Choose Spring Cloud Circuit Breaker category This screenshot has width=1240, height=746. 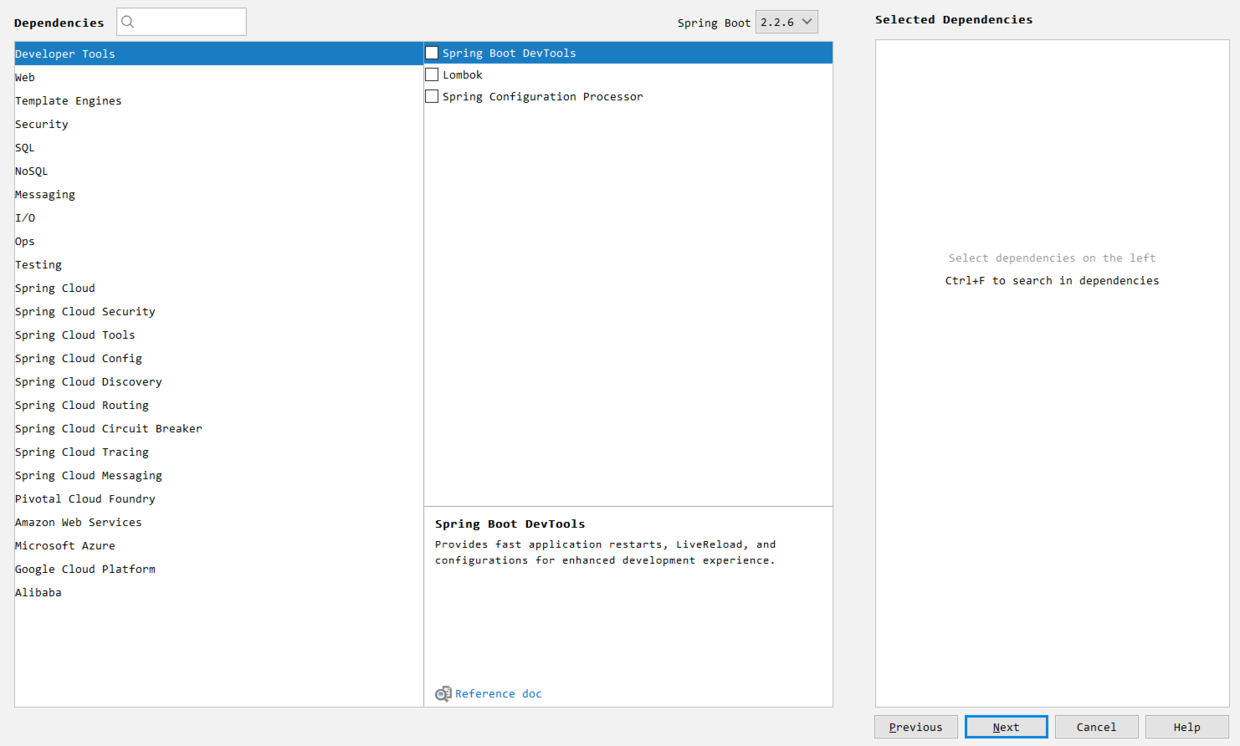click(219, 428)
